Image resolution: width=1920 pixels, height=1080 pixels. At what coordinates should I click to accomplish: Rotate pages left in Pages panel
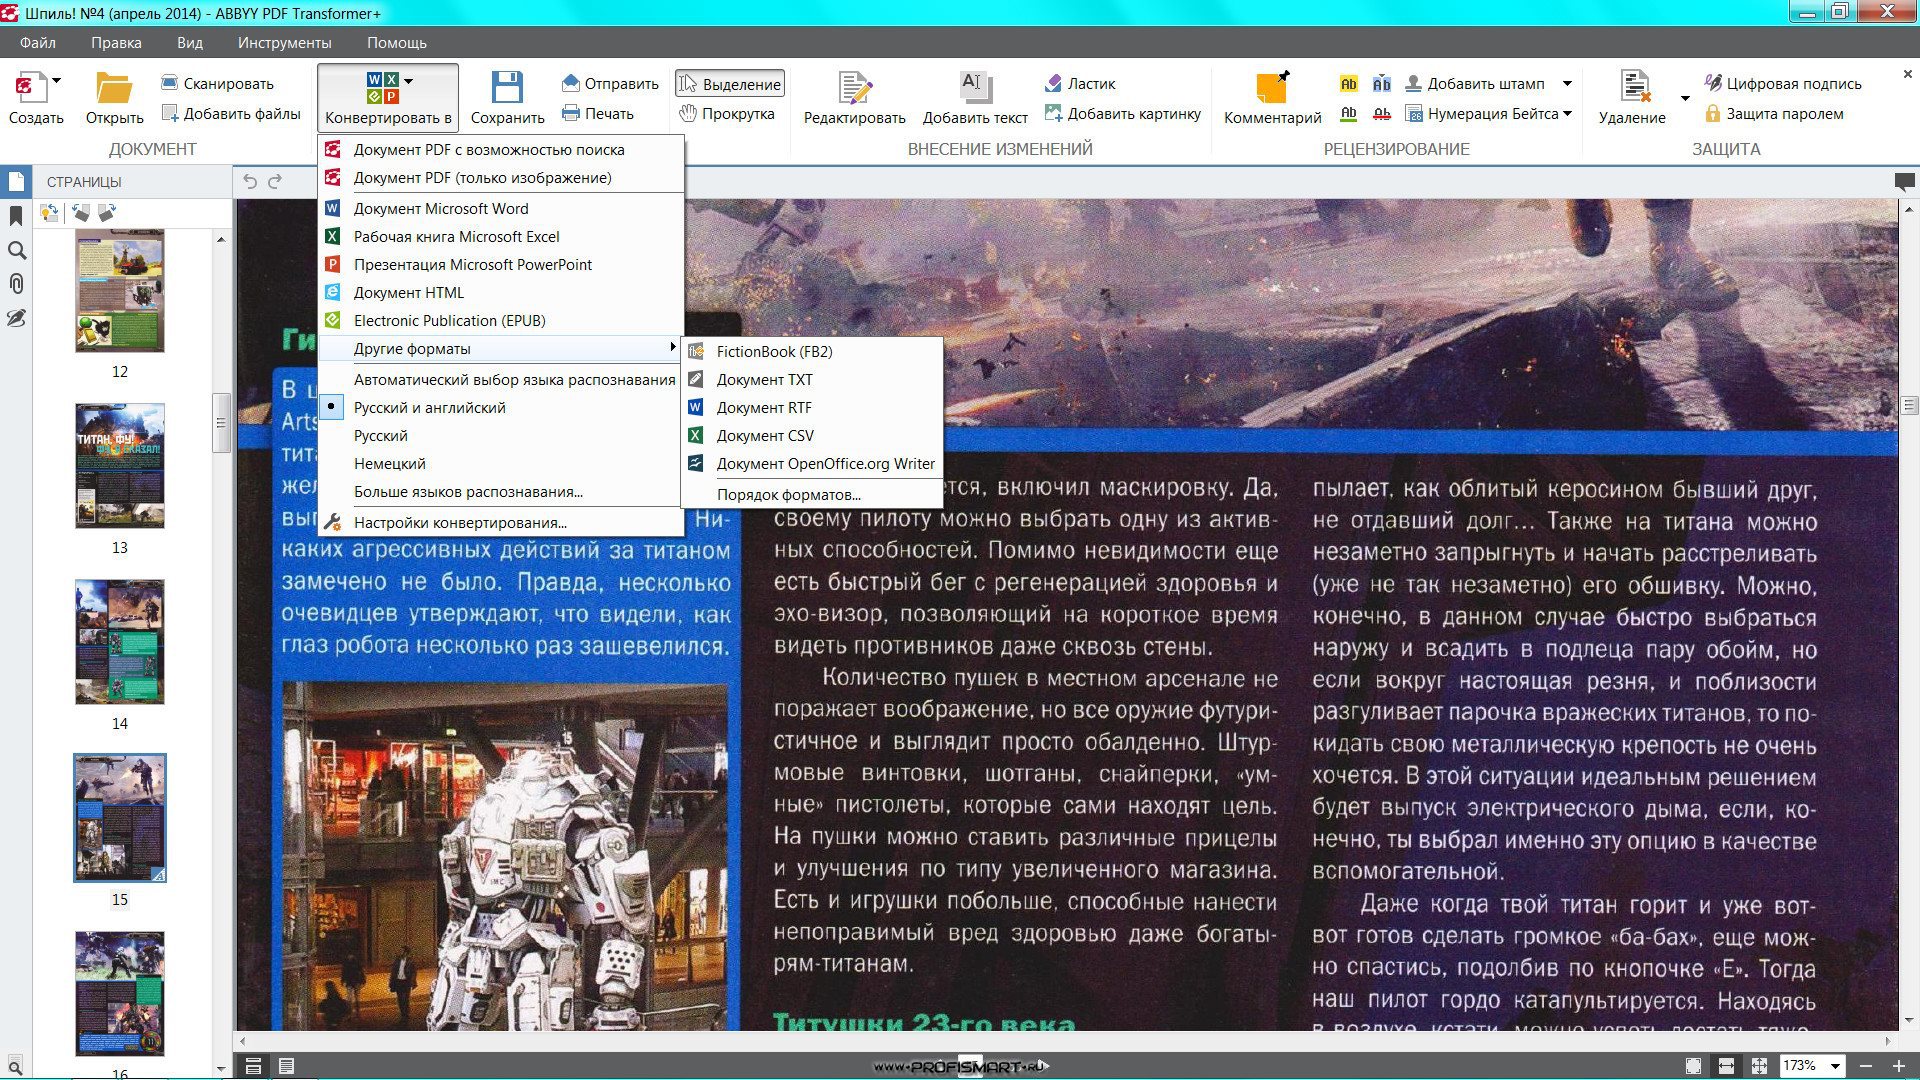[81, 213]
